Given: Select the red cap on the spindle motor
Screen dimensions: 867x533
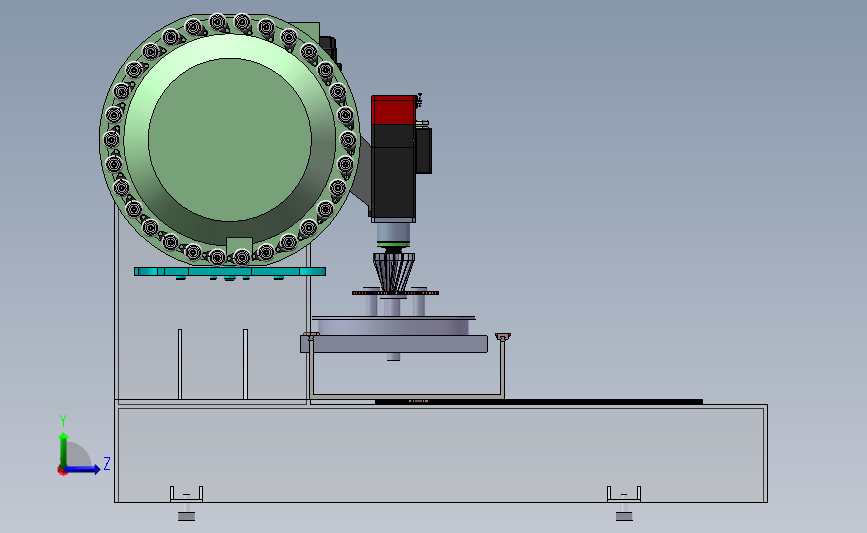Looking at the screenshot, I should click(393, 110).
